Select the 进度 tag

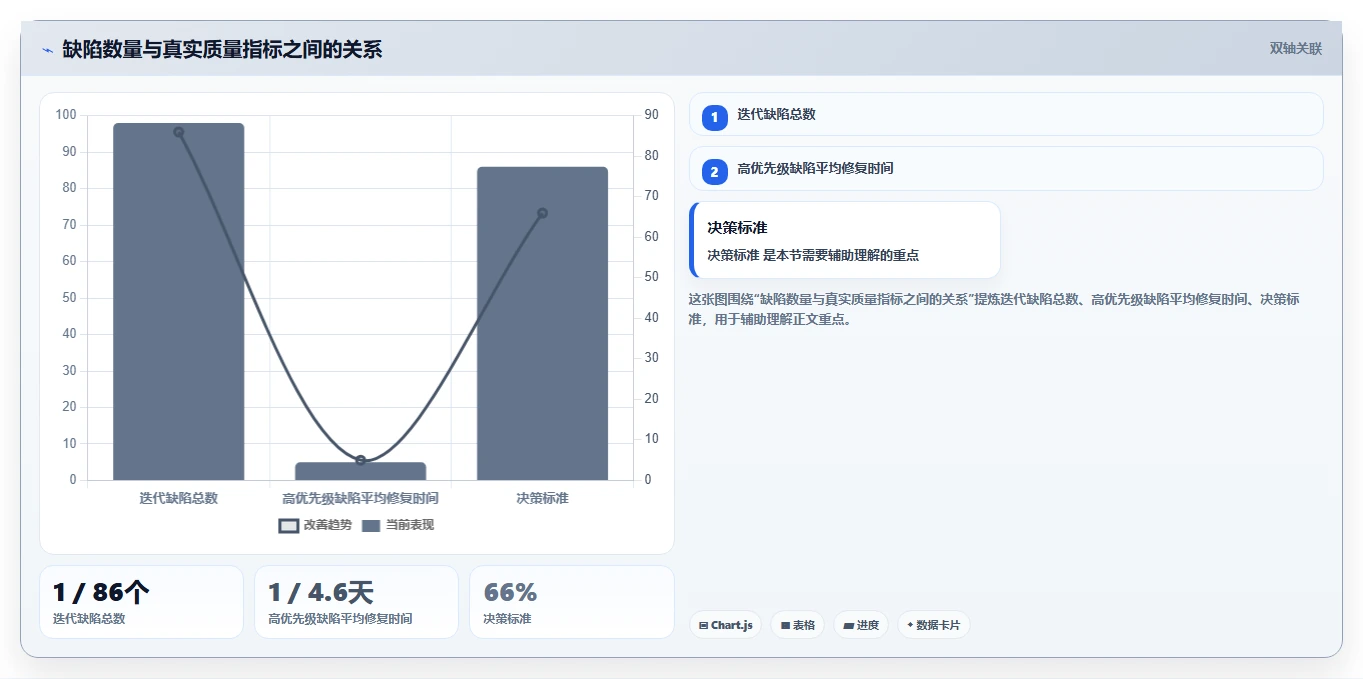point(861,625)
